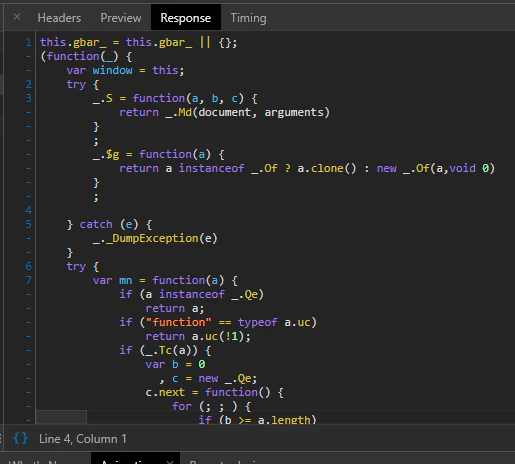Click 'if ("function" == typeof a.uc)' line

coord(218,322)
